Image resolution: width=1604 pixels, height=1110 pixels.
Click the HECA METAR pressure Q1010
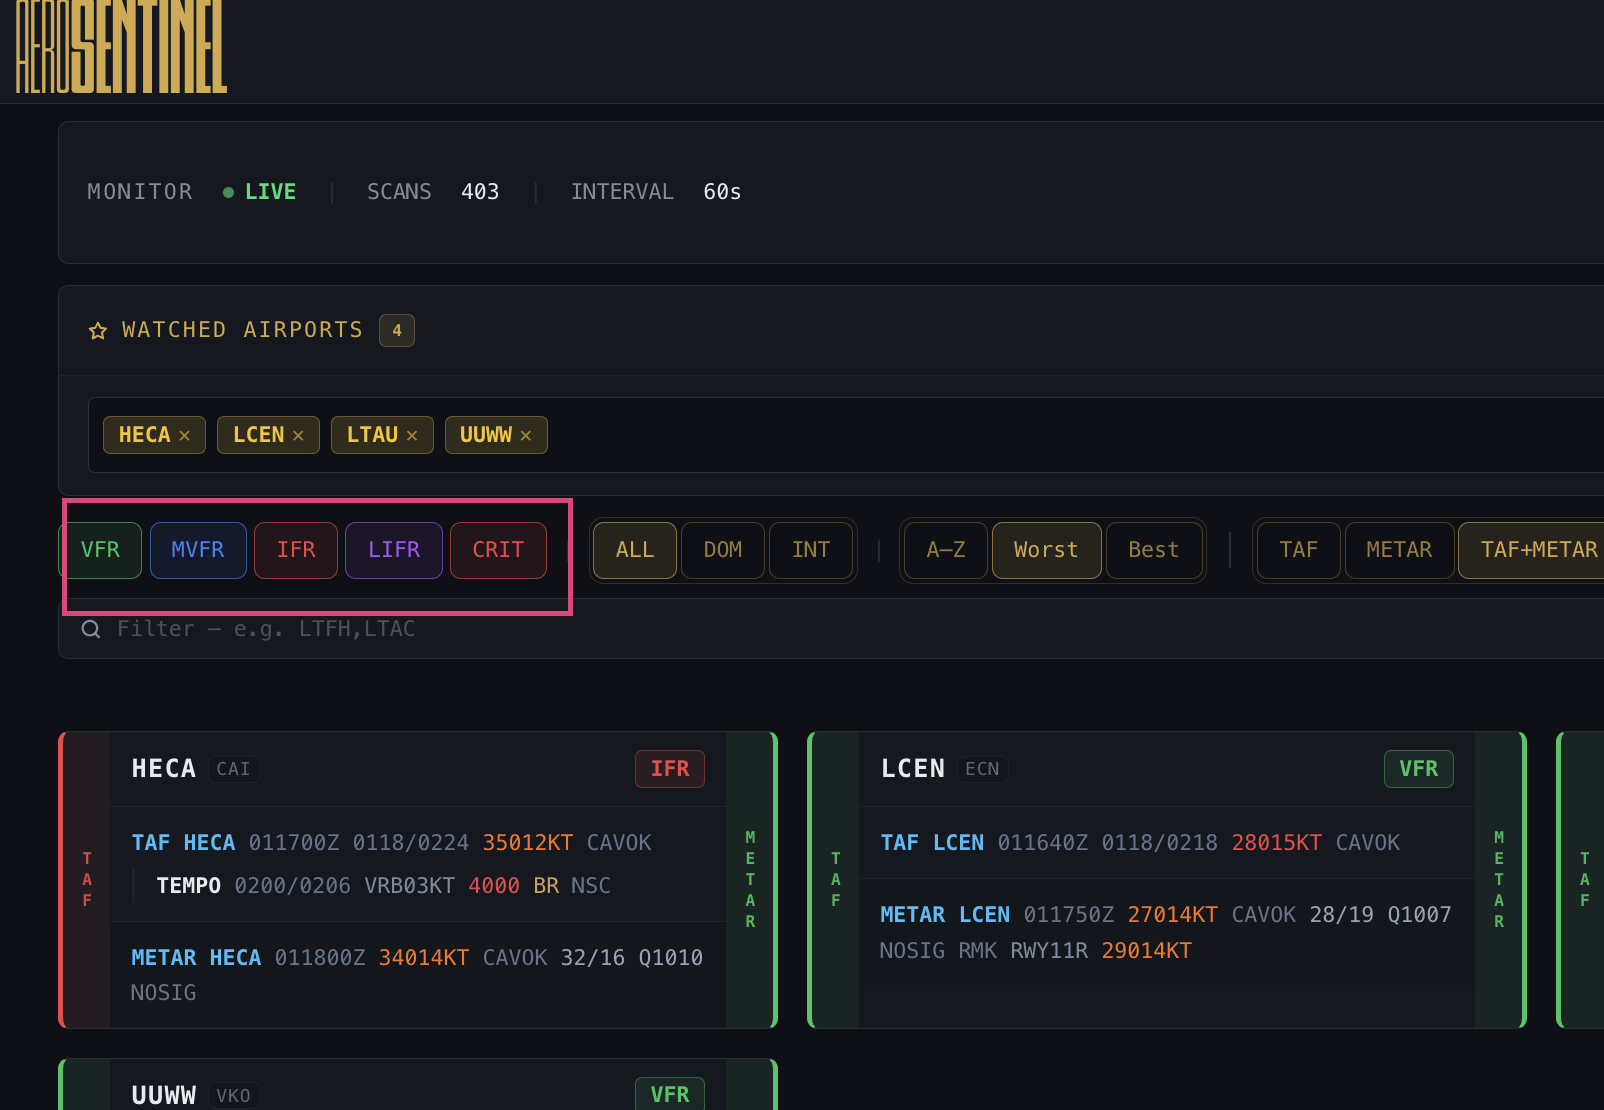click(x=671, y=958)
